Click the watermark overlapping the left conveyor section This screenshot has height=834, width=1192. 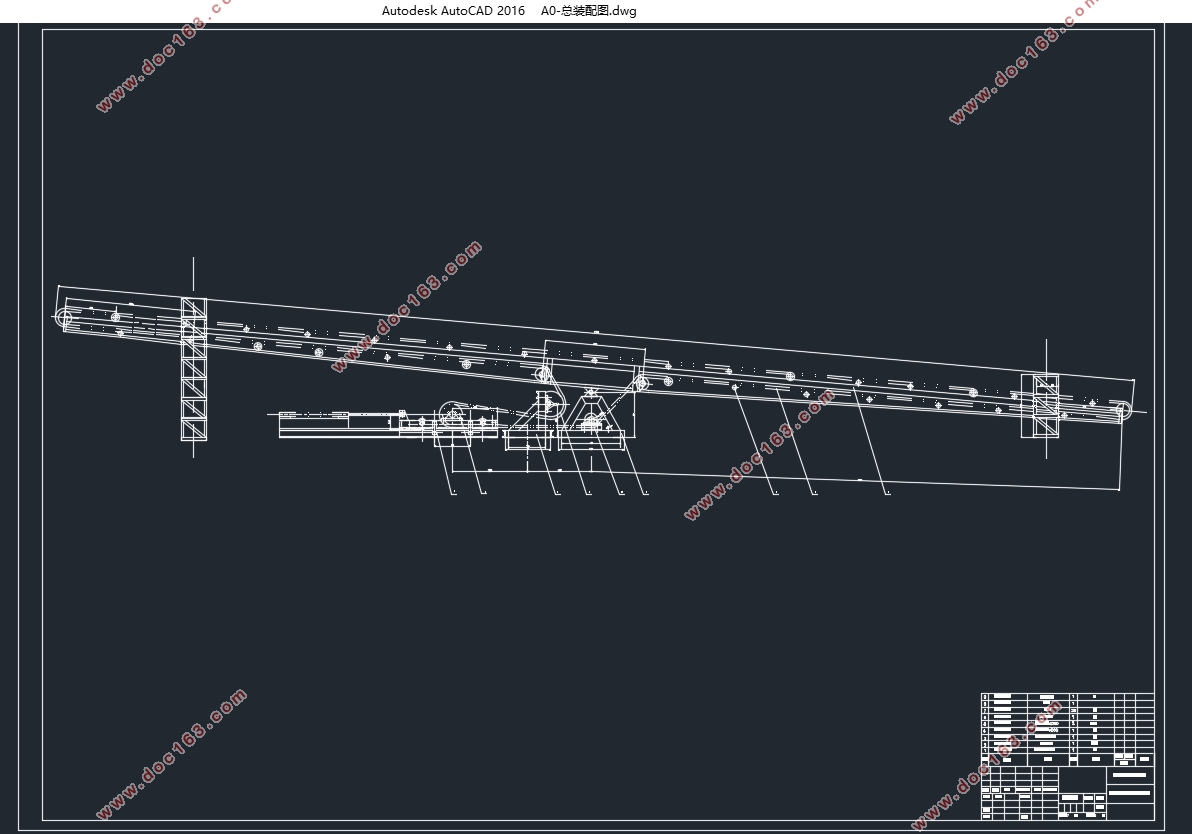[406, 306]
